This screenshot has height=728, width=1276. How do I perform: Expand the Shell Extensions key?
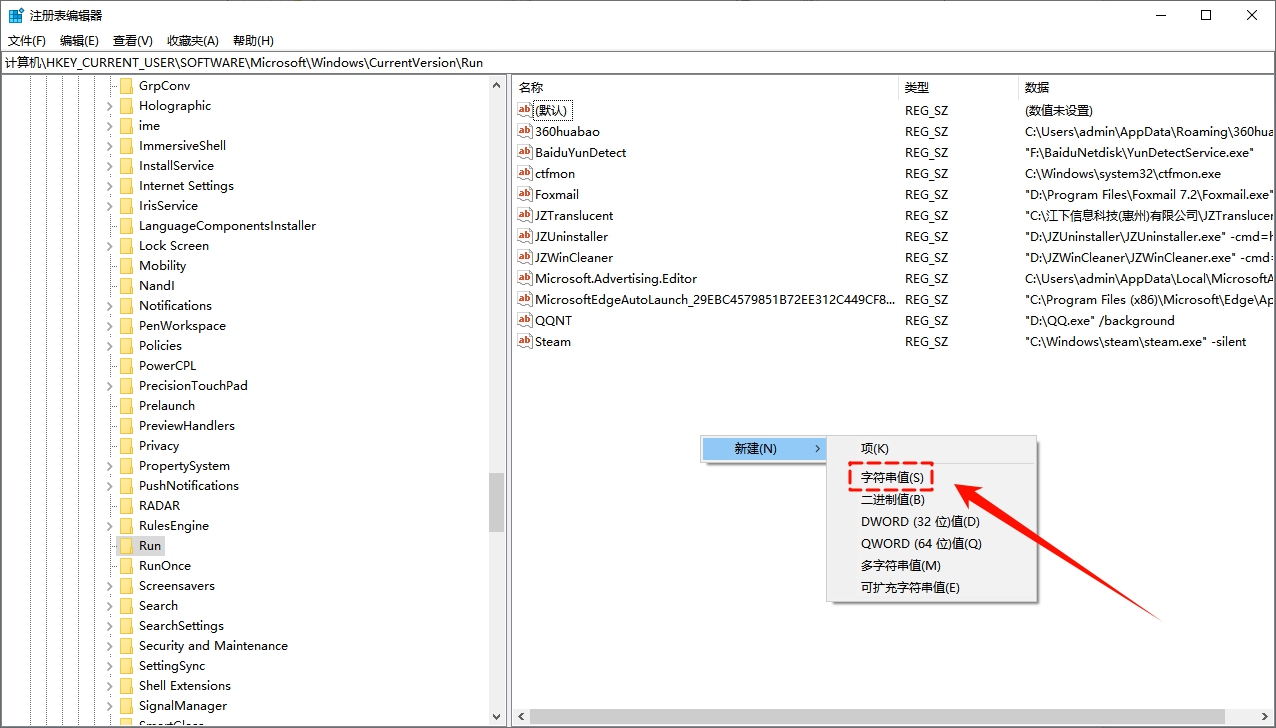pyautogui.click(x=111, y=686)
